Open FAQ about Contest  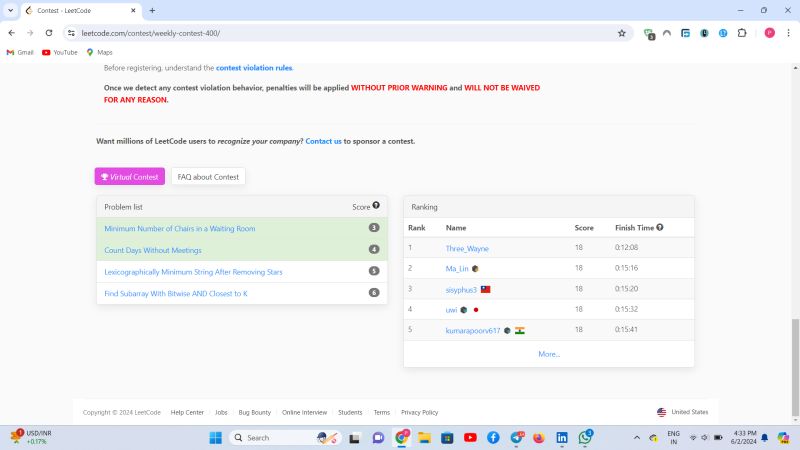click(x=208, y=177)
